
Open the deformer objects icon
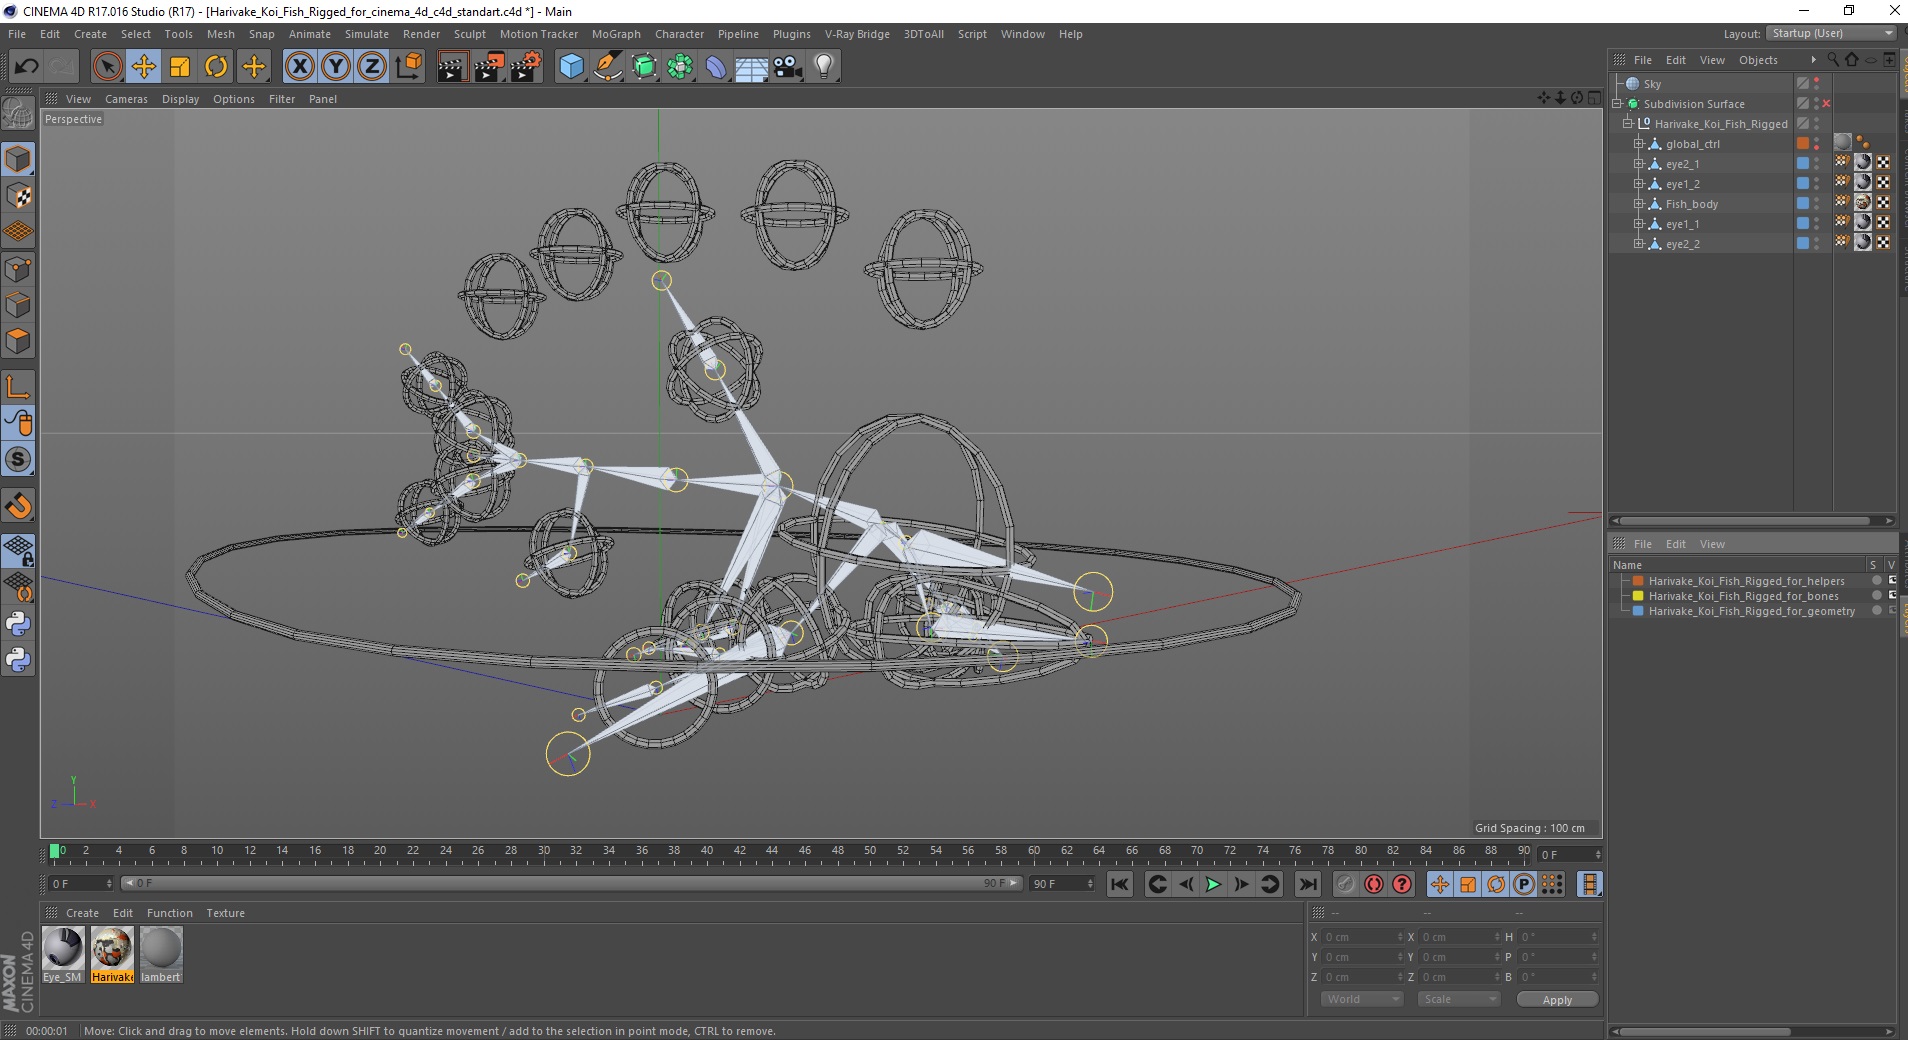click(x=716, y=67)
